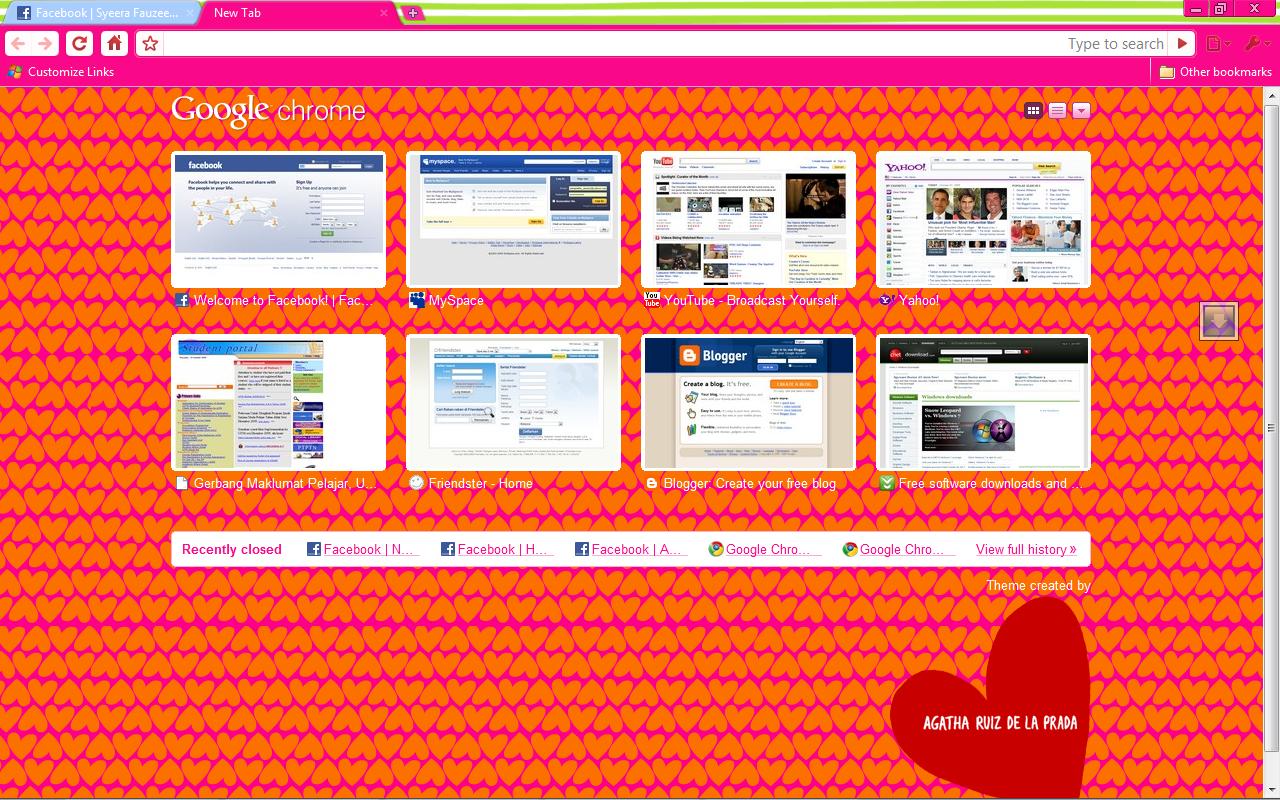
Task: Switch to list view
Action: [1057, 111]
